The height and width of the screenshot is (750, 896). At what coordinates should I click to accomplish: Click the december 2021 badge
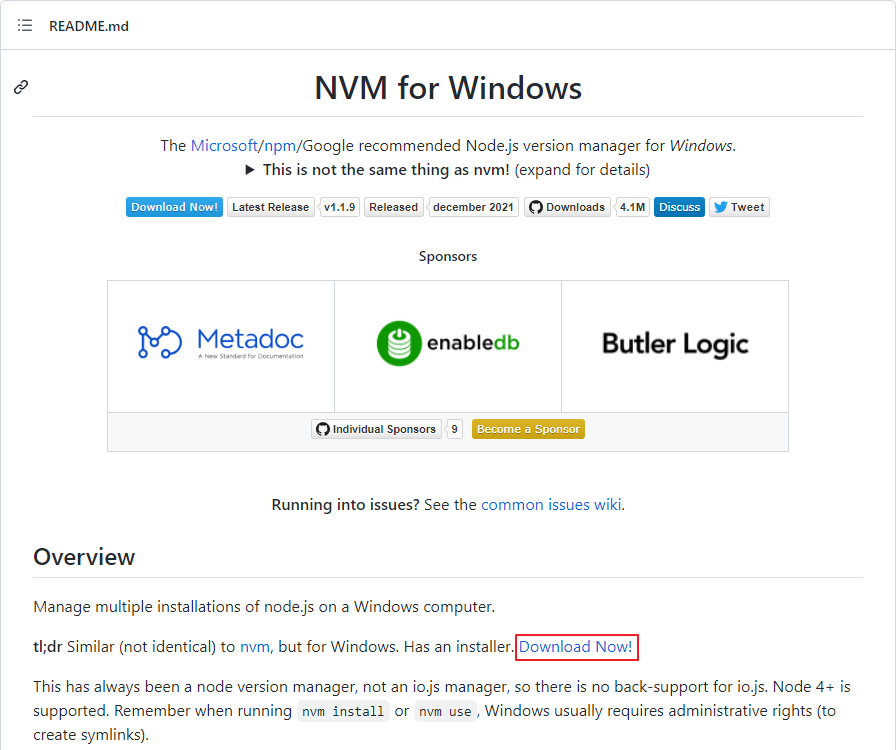tap(473, 207)
